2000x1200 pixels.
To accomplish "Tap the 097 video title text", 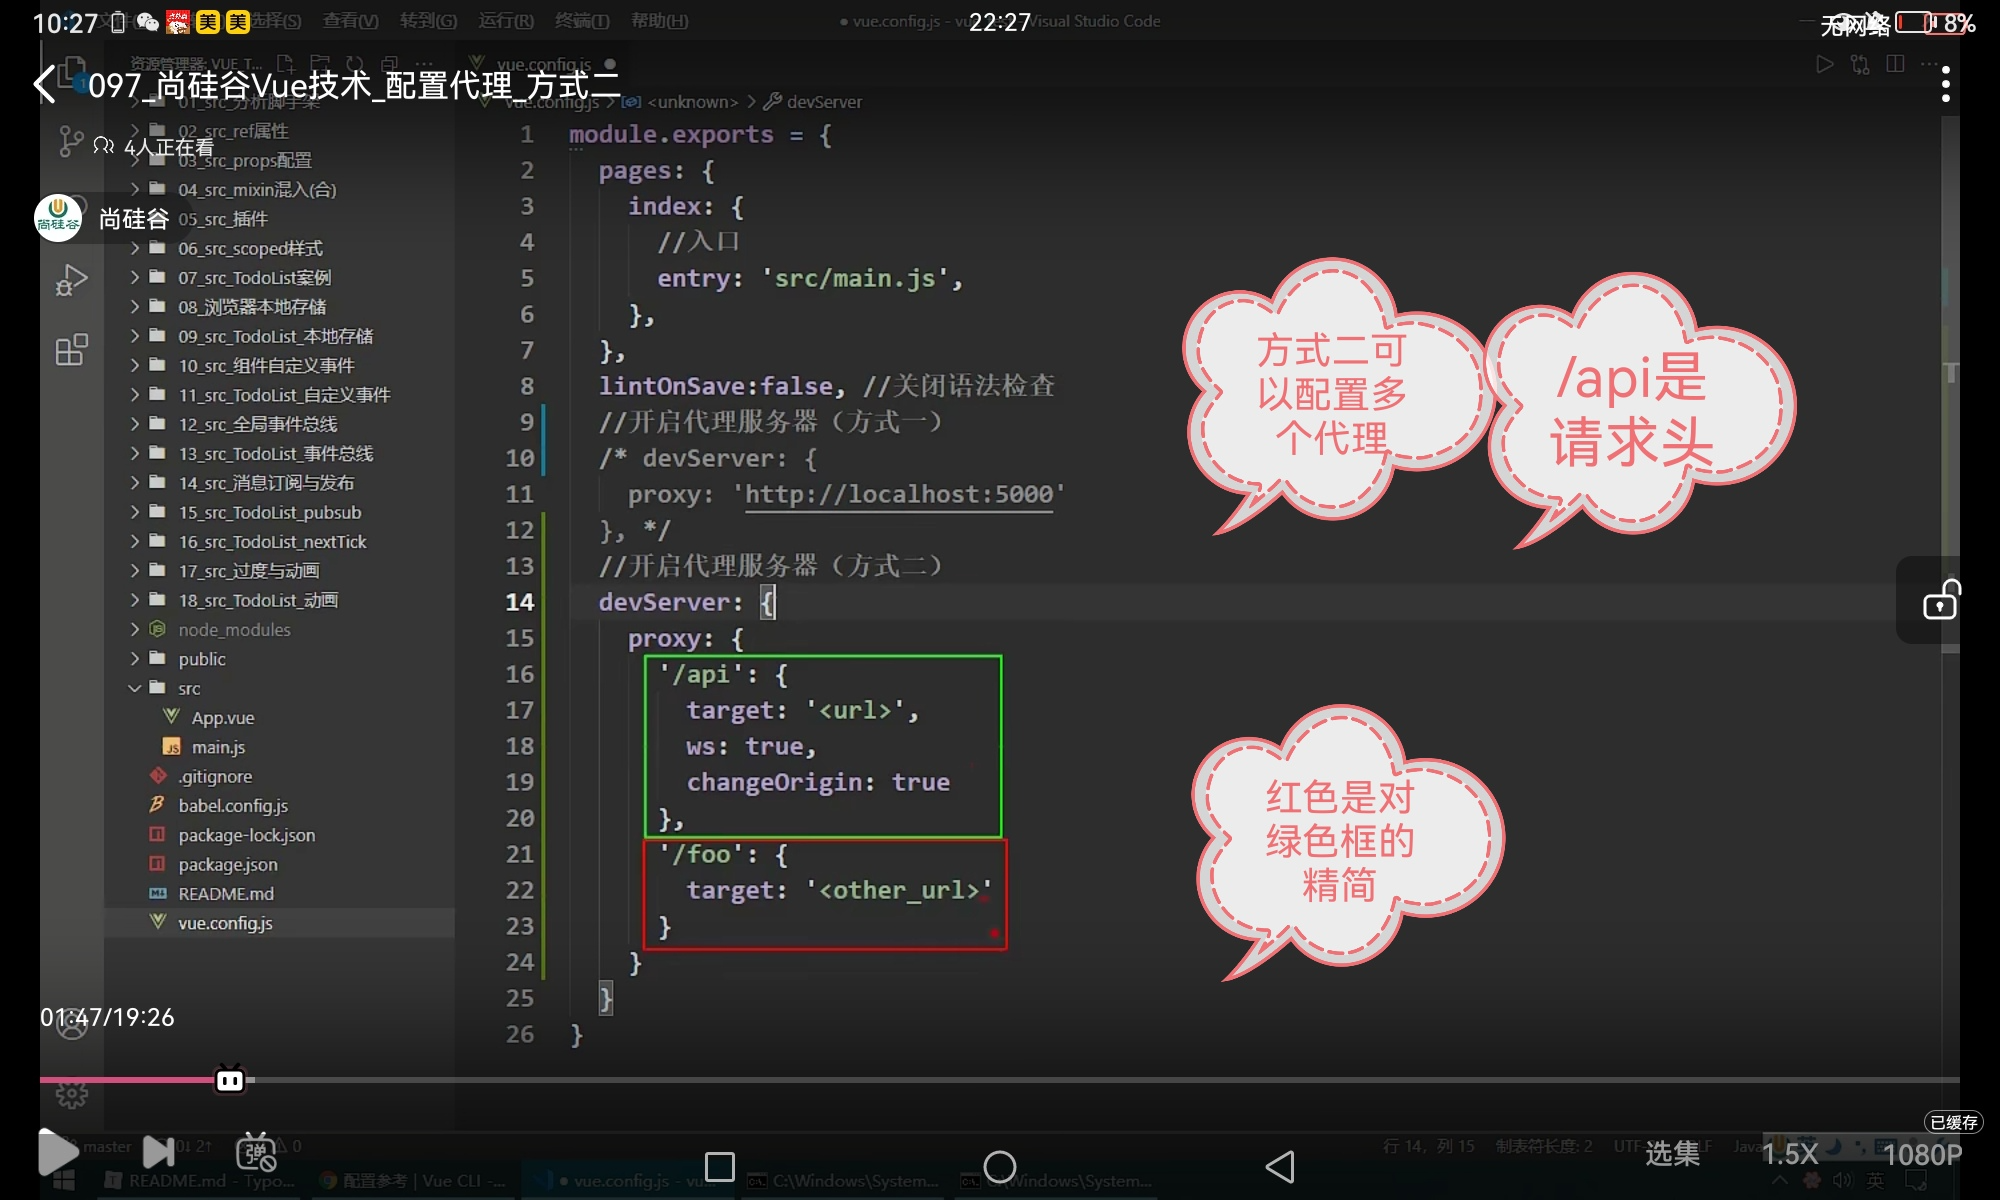I will point(354,86).
